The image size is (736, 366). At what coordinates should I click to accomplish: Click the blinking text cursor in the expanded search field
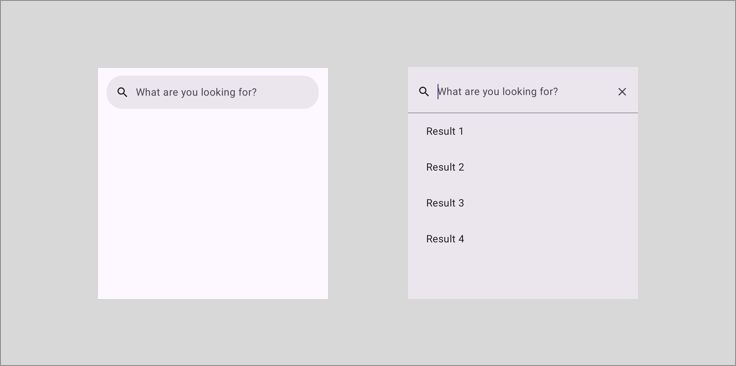click(438, 92)
